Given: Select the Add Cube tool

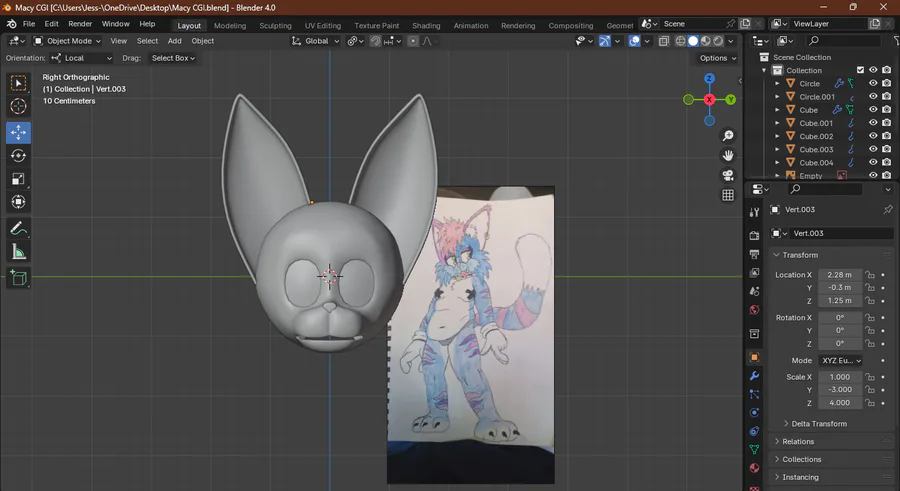Looking at the screenshot, I should [x=18, y=278].
